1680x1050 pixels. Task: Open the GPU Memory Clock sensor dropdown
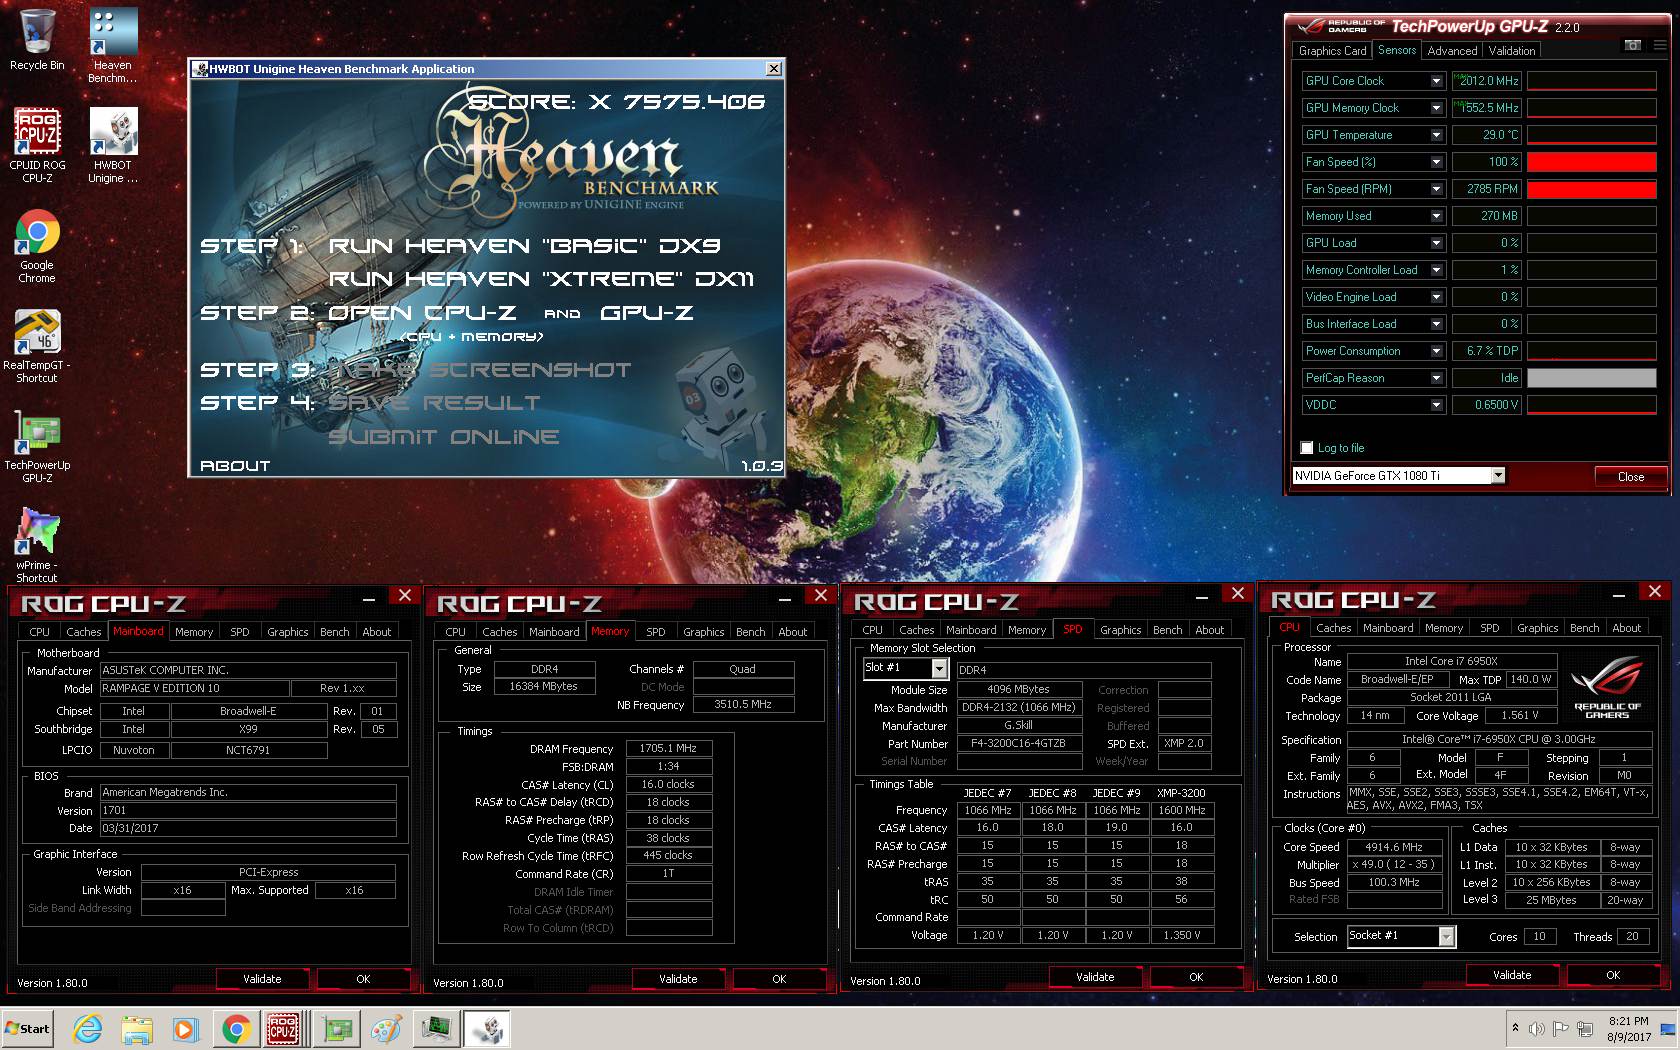[1437, 108]
